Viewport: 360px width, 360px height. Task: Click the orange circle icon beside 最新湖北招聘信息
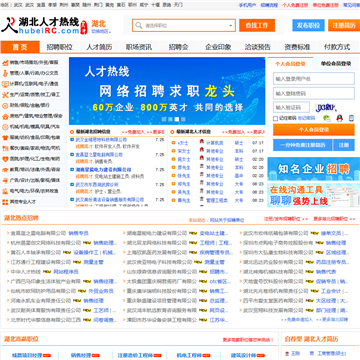pyautogui.click(x=72, y=132)
